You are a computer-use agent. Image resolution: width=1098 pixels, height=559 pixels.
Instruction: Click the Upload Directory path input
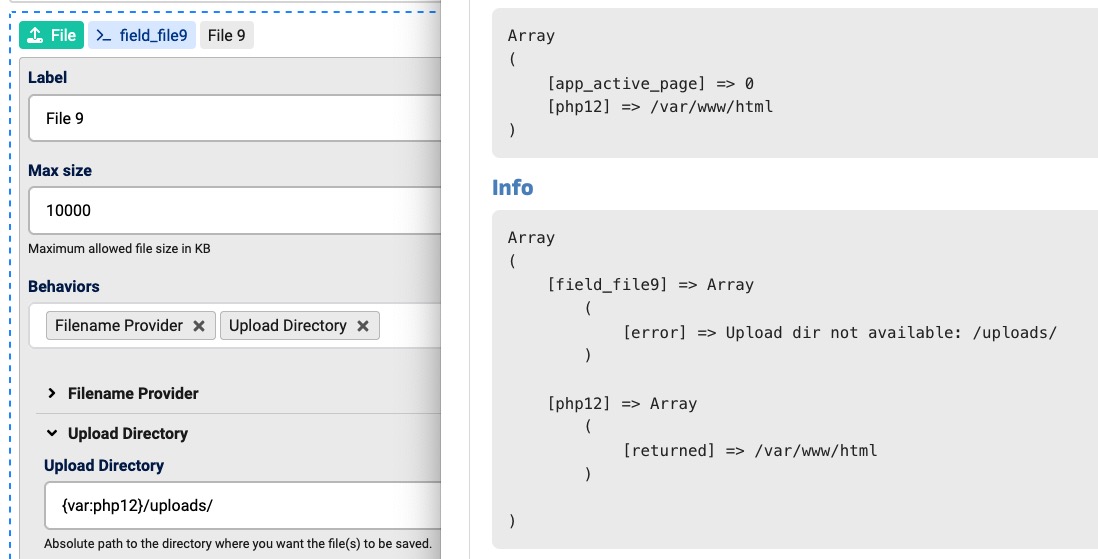[x=240, y=506]
